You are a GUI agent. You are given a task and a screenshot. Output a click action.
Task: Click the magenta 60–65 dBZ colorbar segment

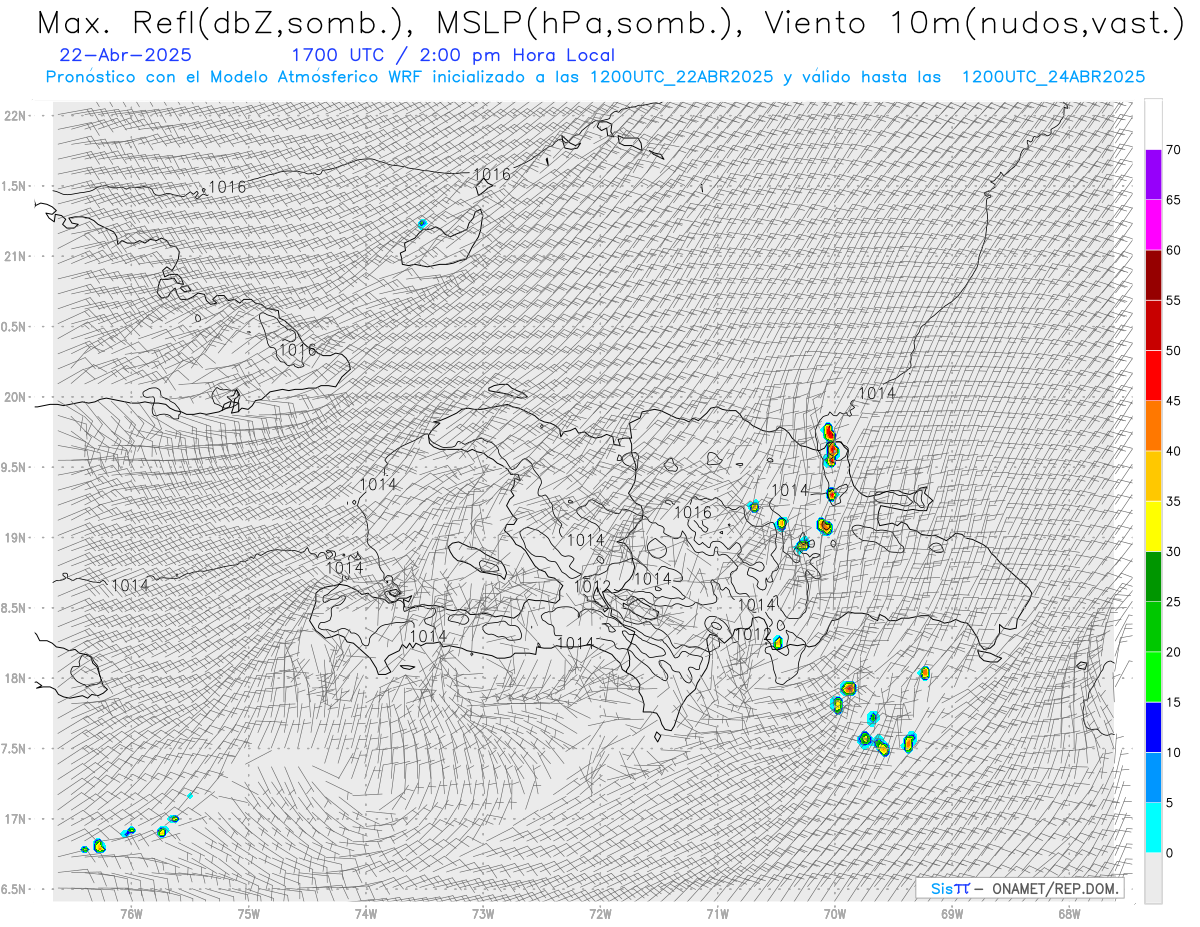click(1153, 225)
